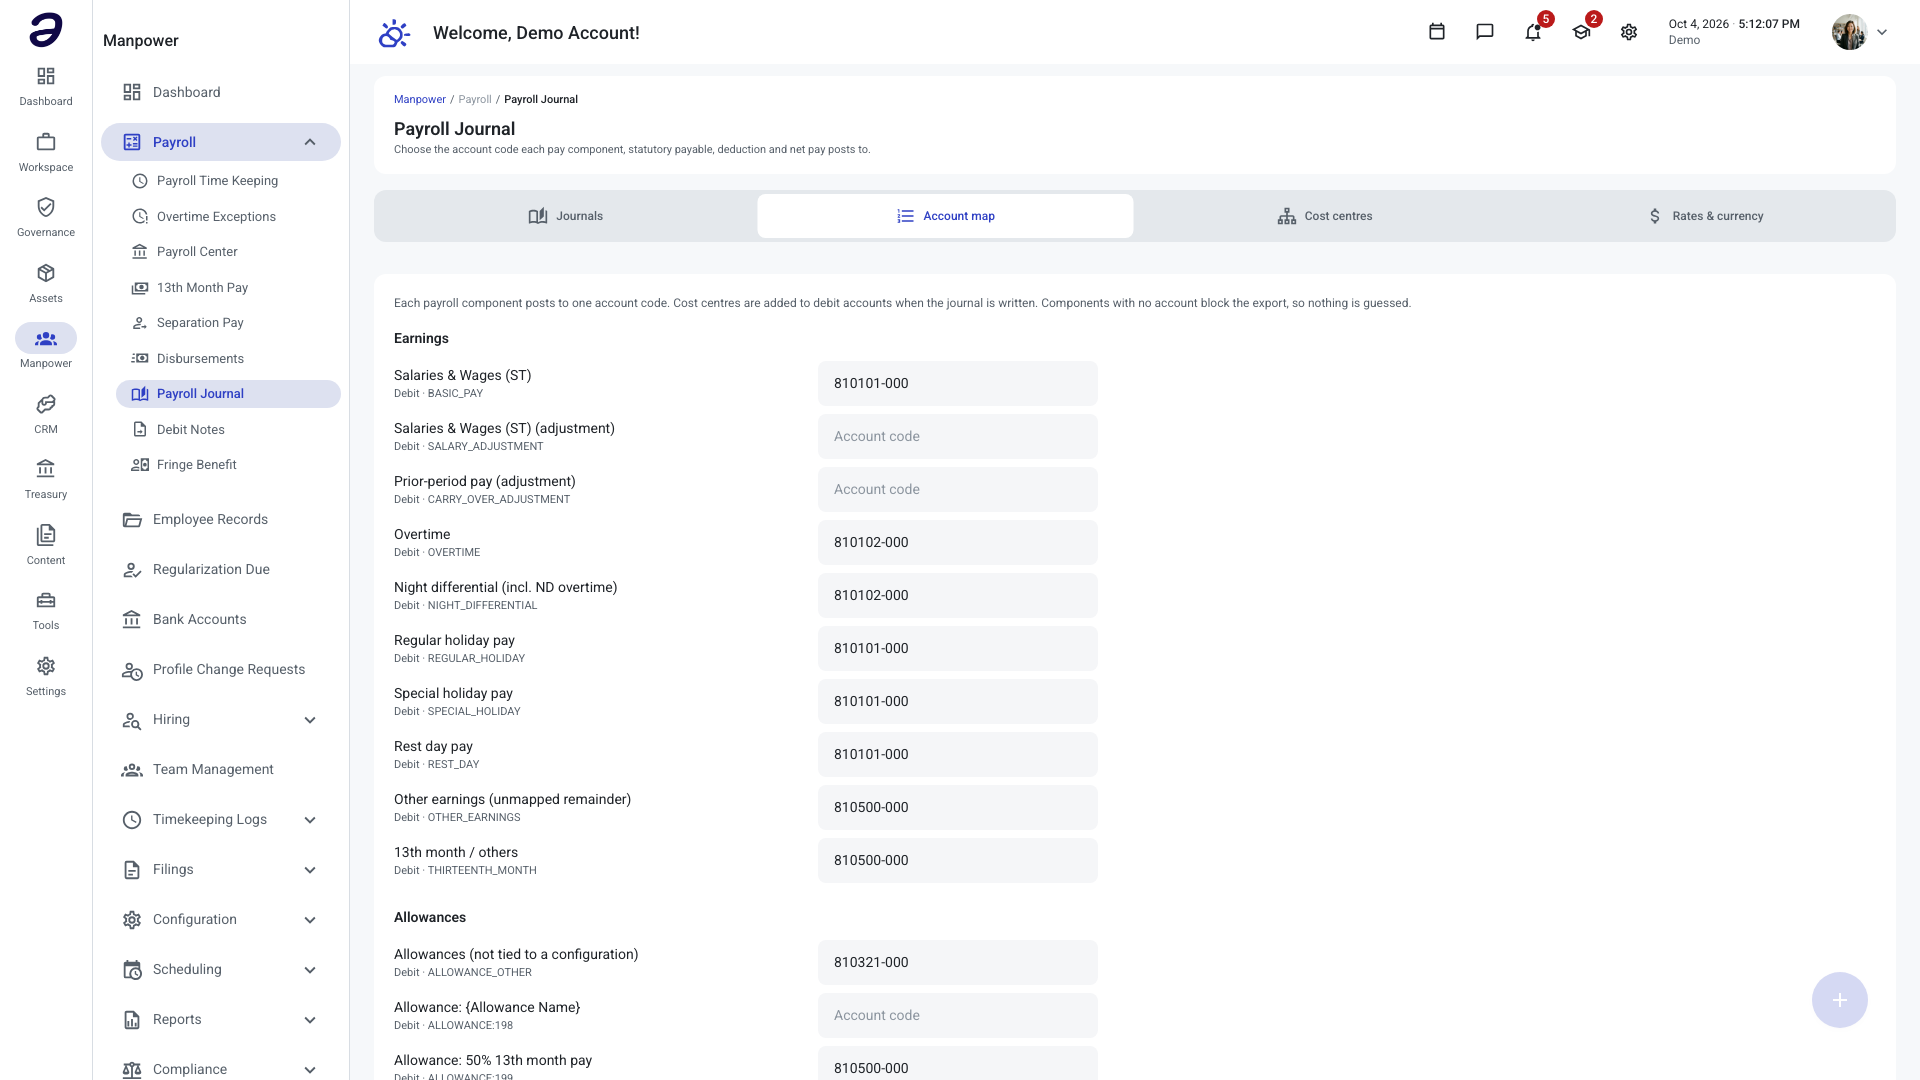Screen dimensions: 1920x1080
Task: Click Prior-period pay account code field
Action: pyautogui.click(x=957, y=490)
